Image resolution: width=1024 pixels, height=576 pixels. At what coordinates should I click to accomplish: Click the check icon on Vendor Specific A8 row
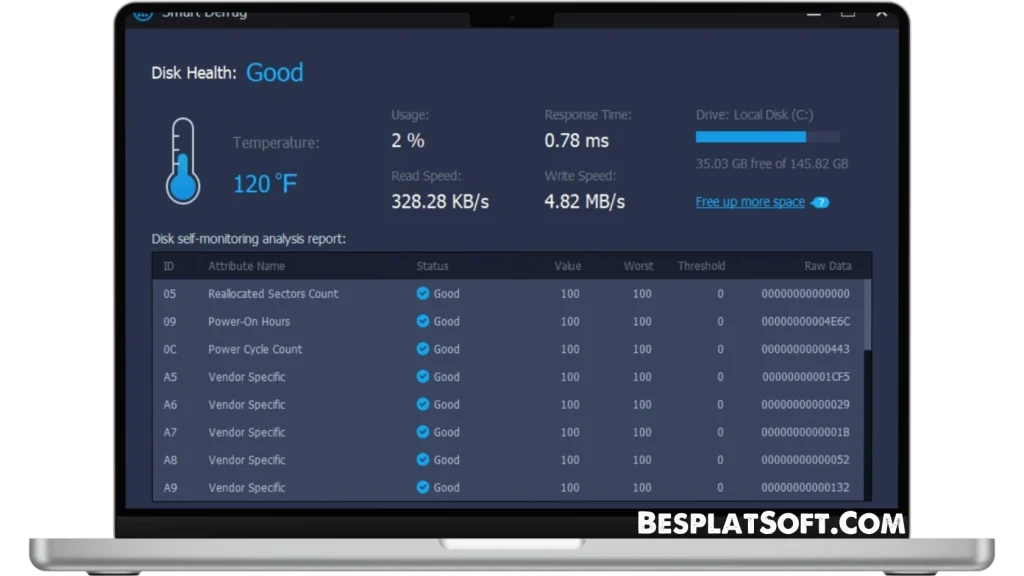pos(423,460)
